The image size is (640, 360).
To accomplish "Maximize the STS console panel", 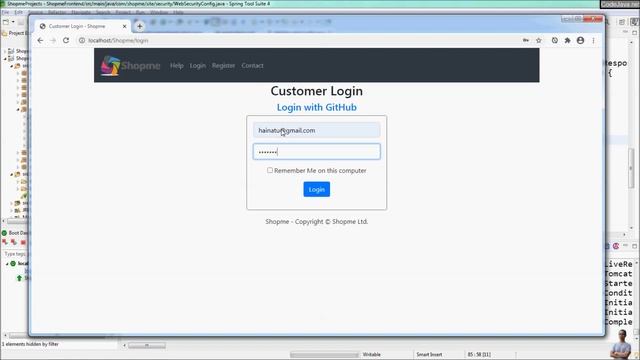I will pyautogui.click(x=634, y=246).
